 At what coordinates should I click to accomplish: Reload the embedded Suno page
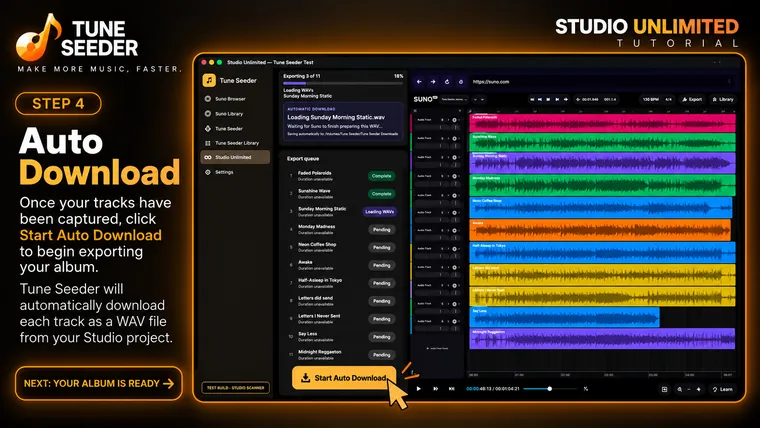coord(447,82)
